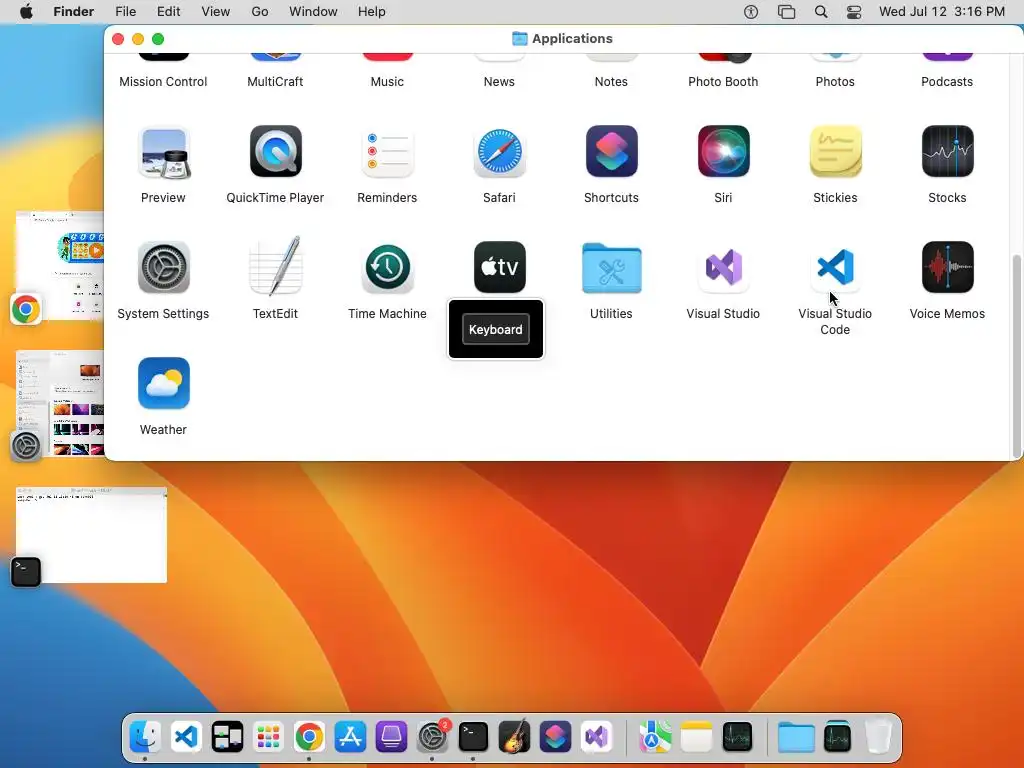Open Launchpad from the Dock
Image resolution: width=1024 pixels, height=768 pixels.
(x=268, y=737)
